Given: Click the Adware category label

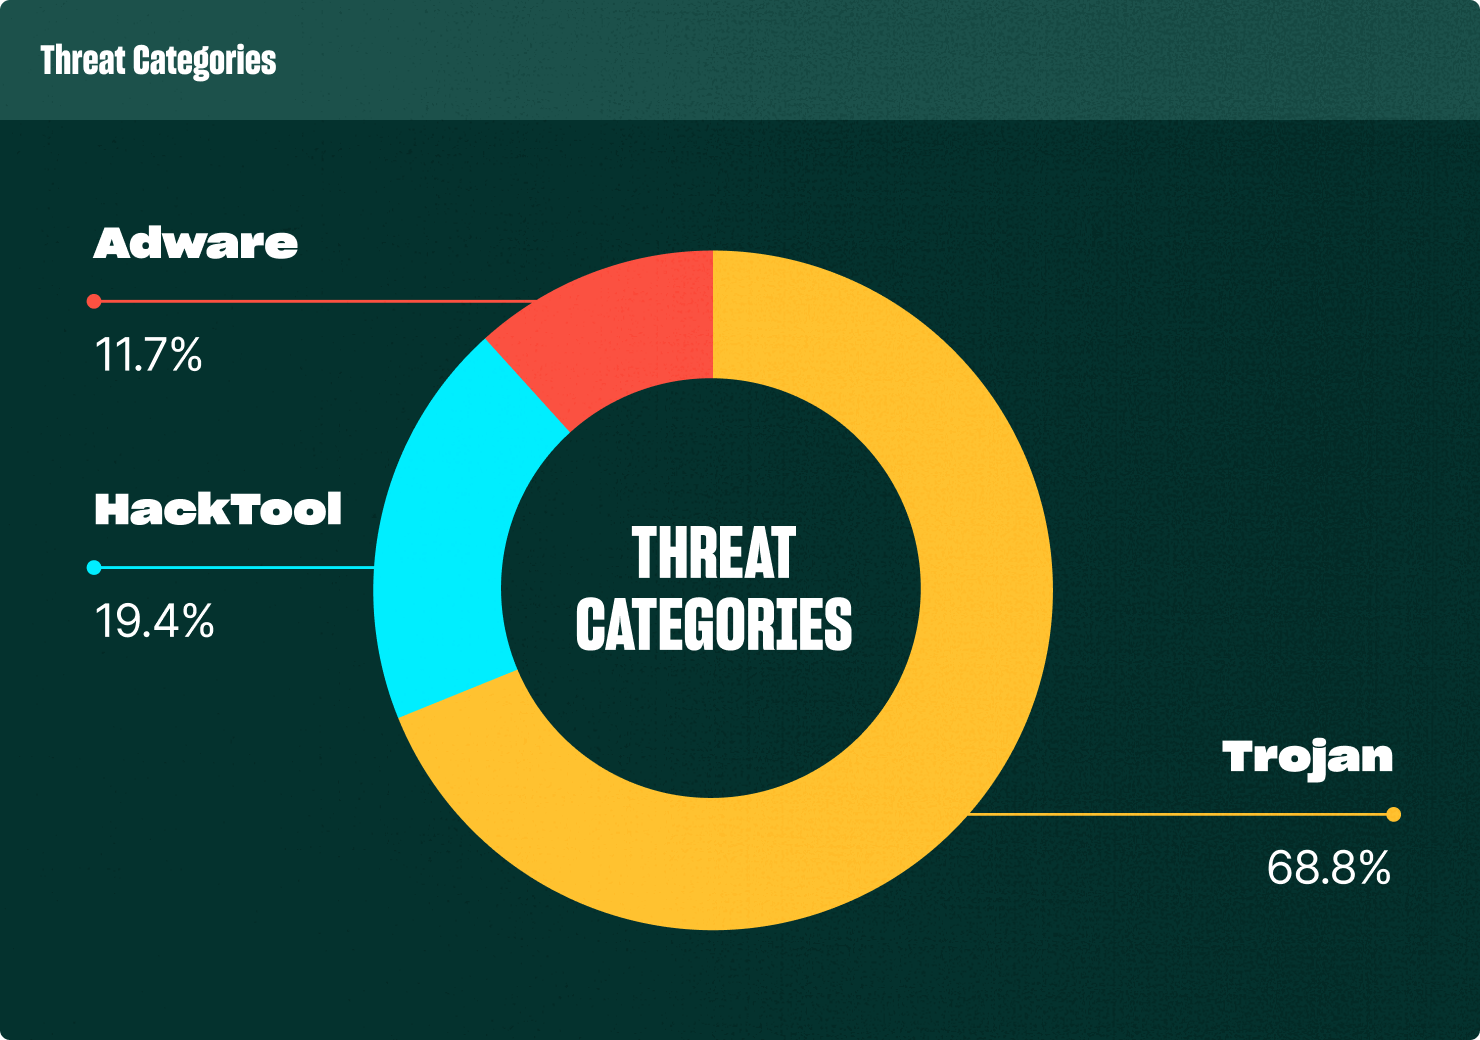Looking at the screenshot, I should (196, 243).
